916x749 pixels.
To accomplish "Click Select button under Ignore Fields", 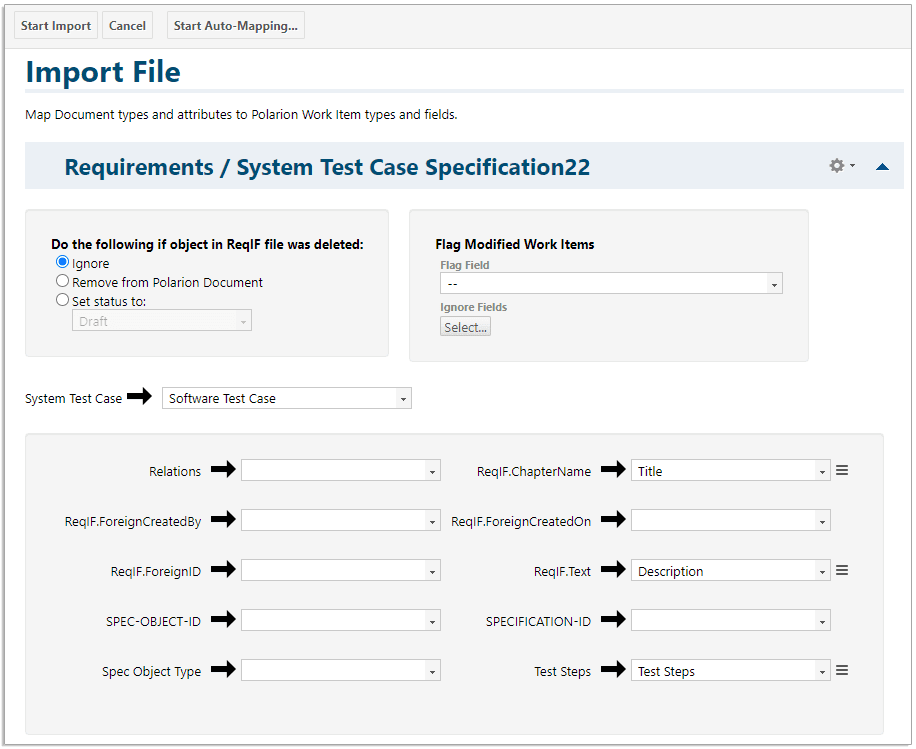I will tap(465, 327).
